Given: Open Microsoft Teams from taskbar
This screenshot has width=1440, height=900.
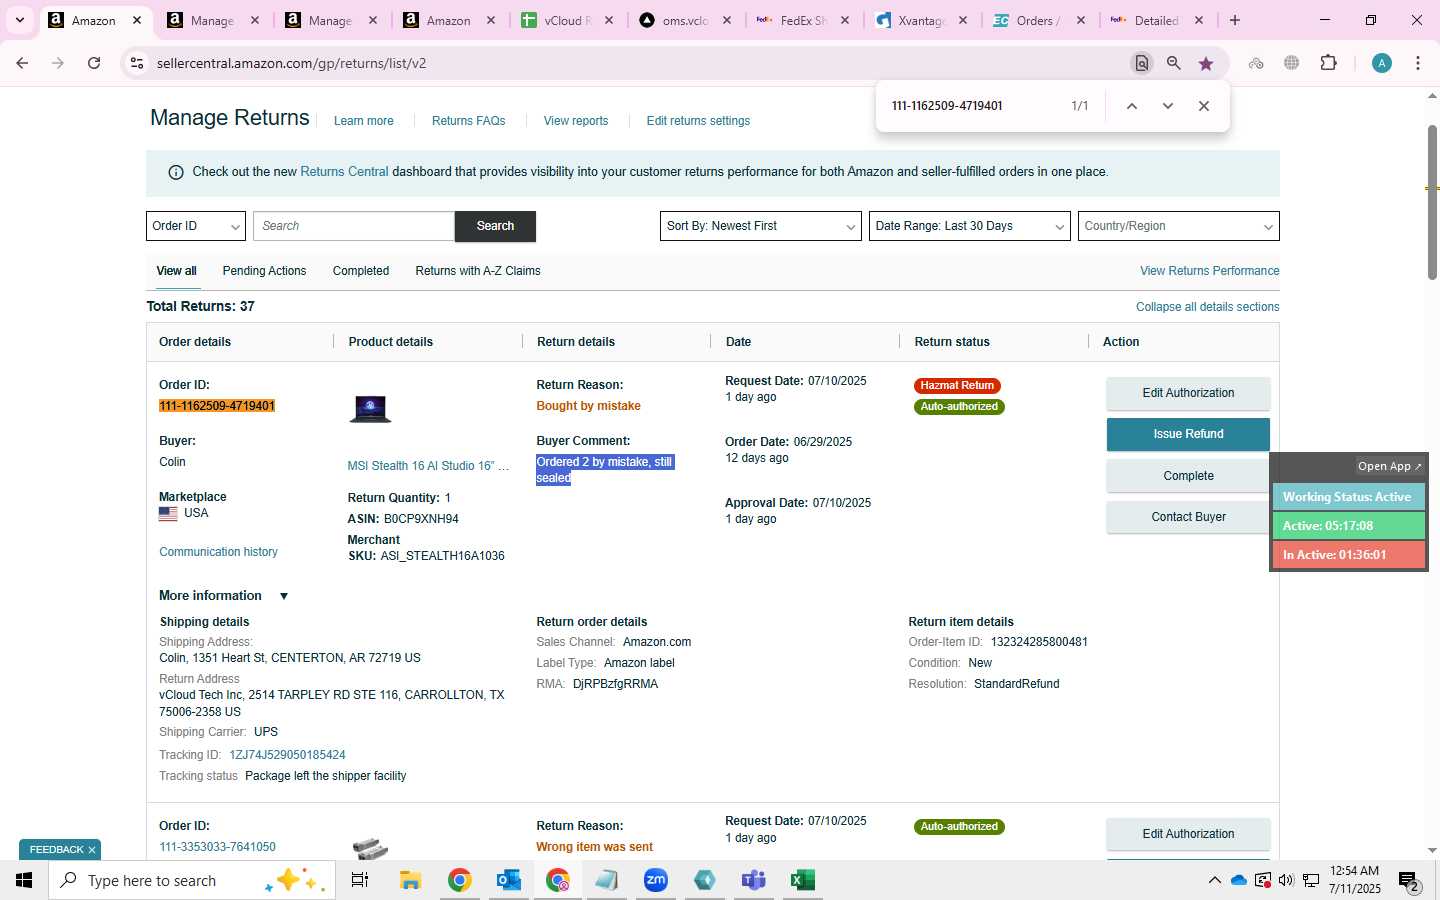Looking at the screenshot, I should [753, 880].
